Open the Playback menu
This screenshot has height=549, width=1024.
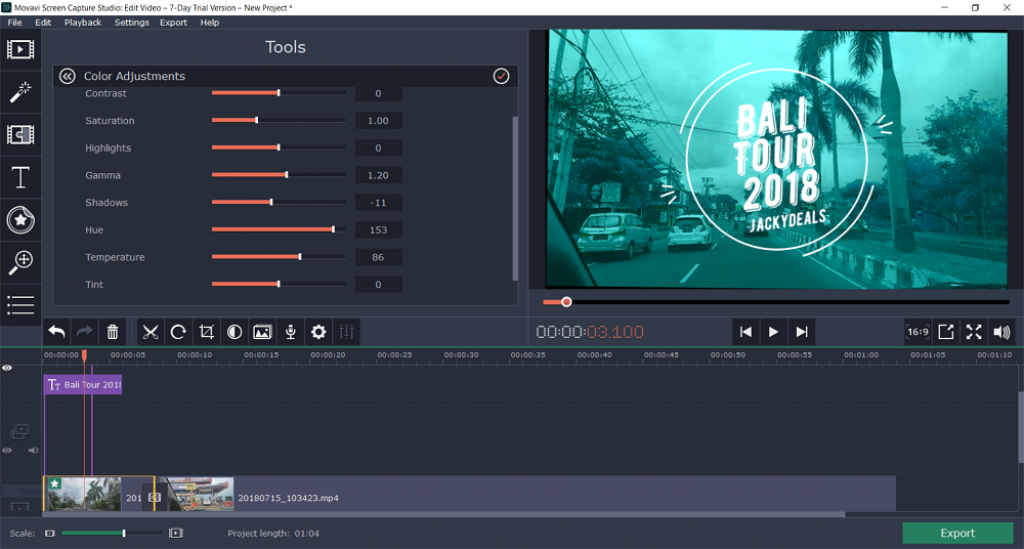pos(83,22)
